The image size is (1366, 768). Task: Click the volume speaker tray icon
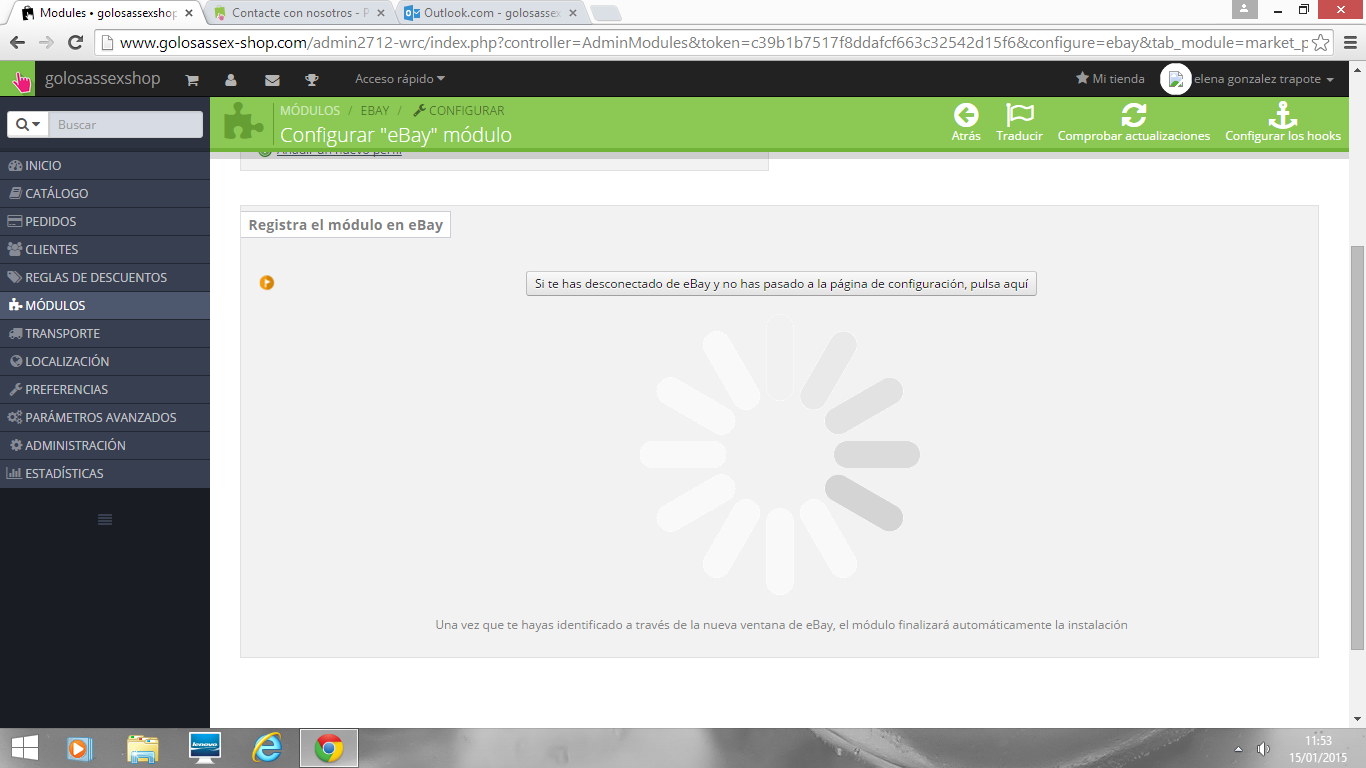tap(1263, 749)
